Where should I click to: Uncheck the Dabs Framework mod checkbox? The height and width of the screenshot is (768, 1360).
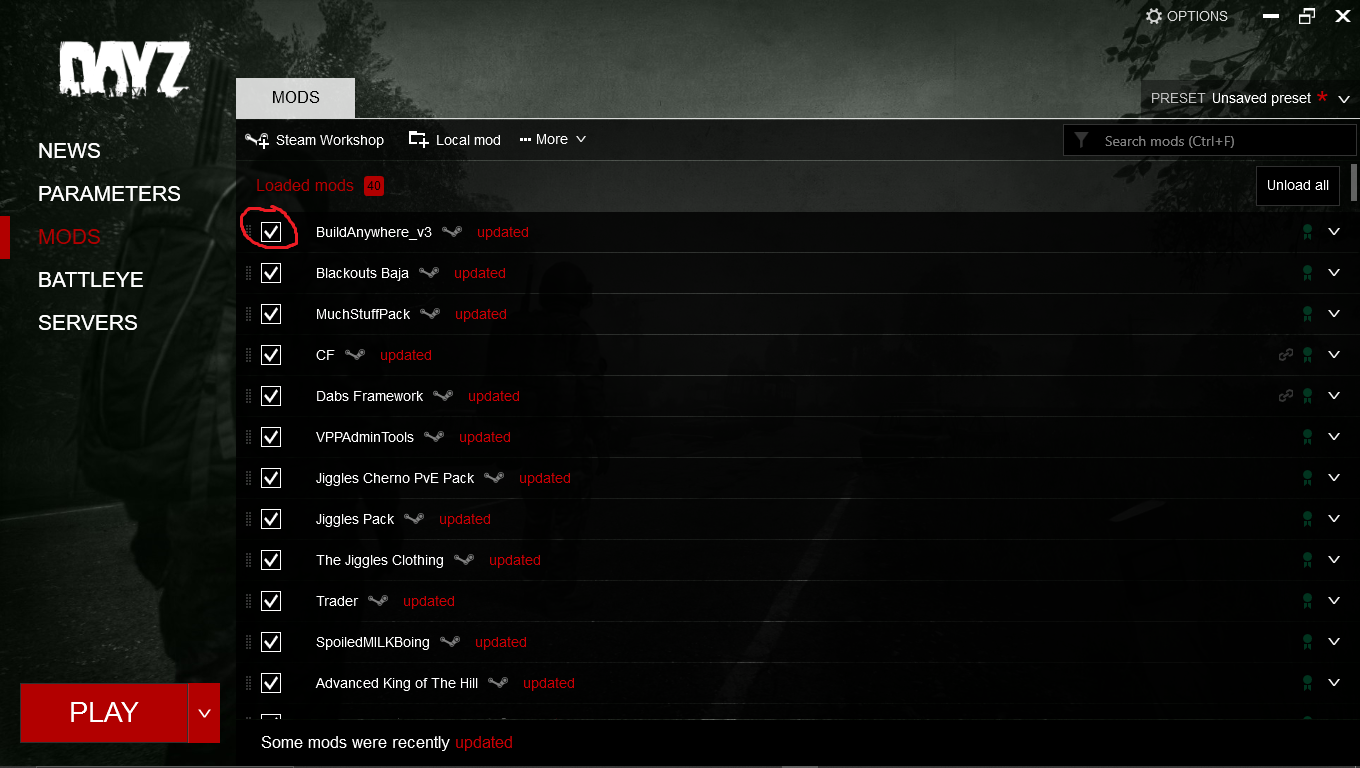point(271,396)
